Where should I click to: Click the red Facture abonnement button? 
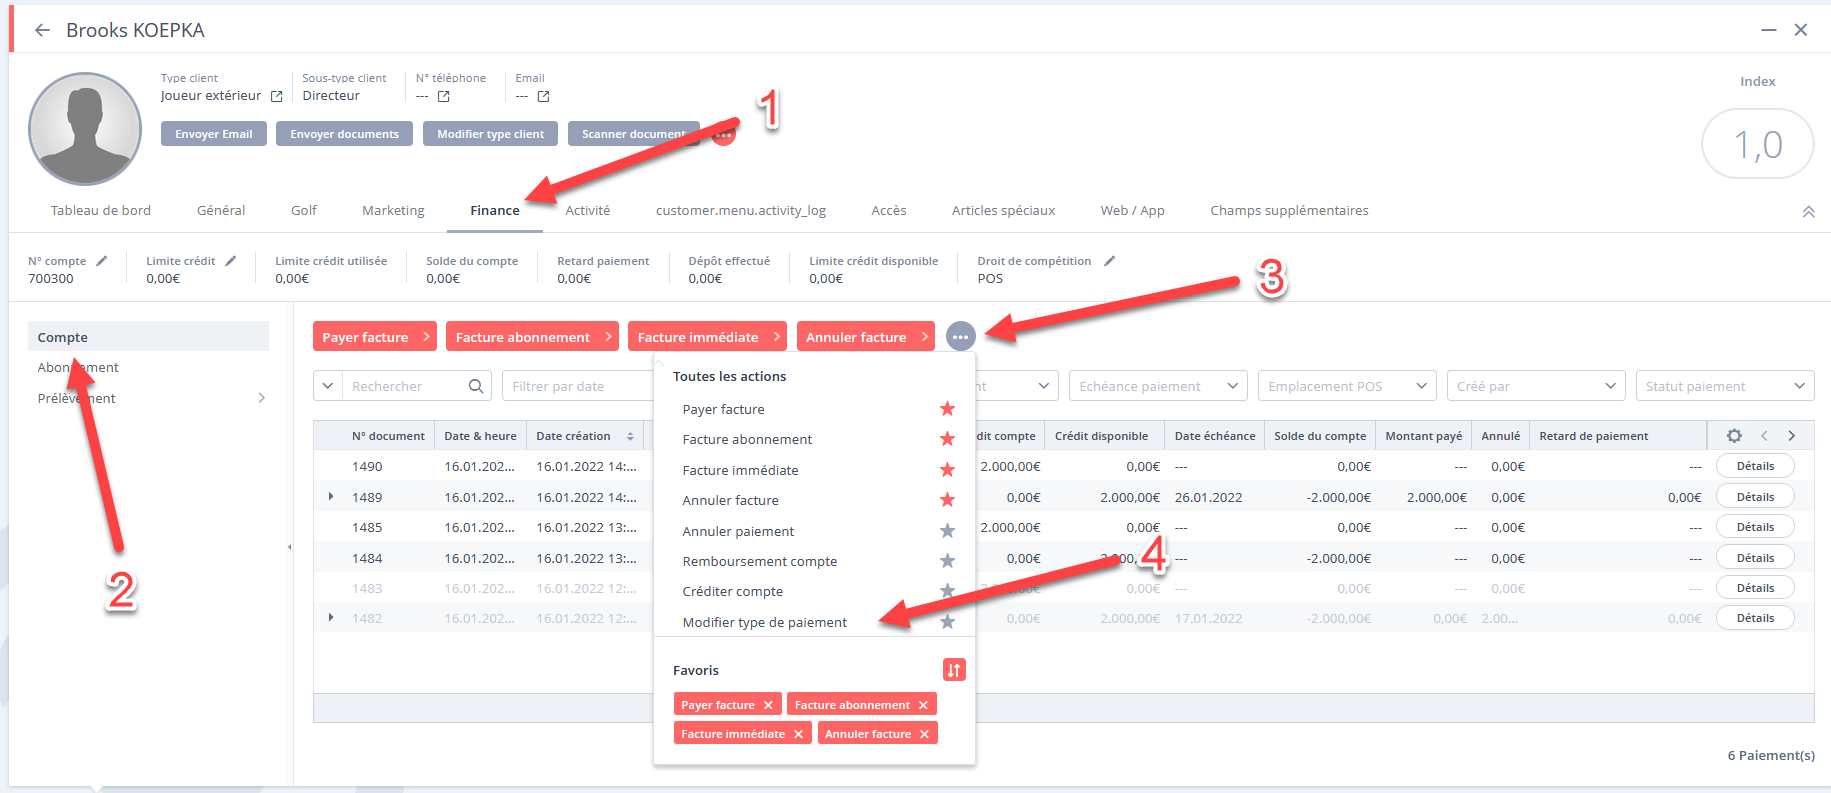532,337
